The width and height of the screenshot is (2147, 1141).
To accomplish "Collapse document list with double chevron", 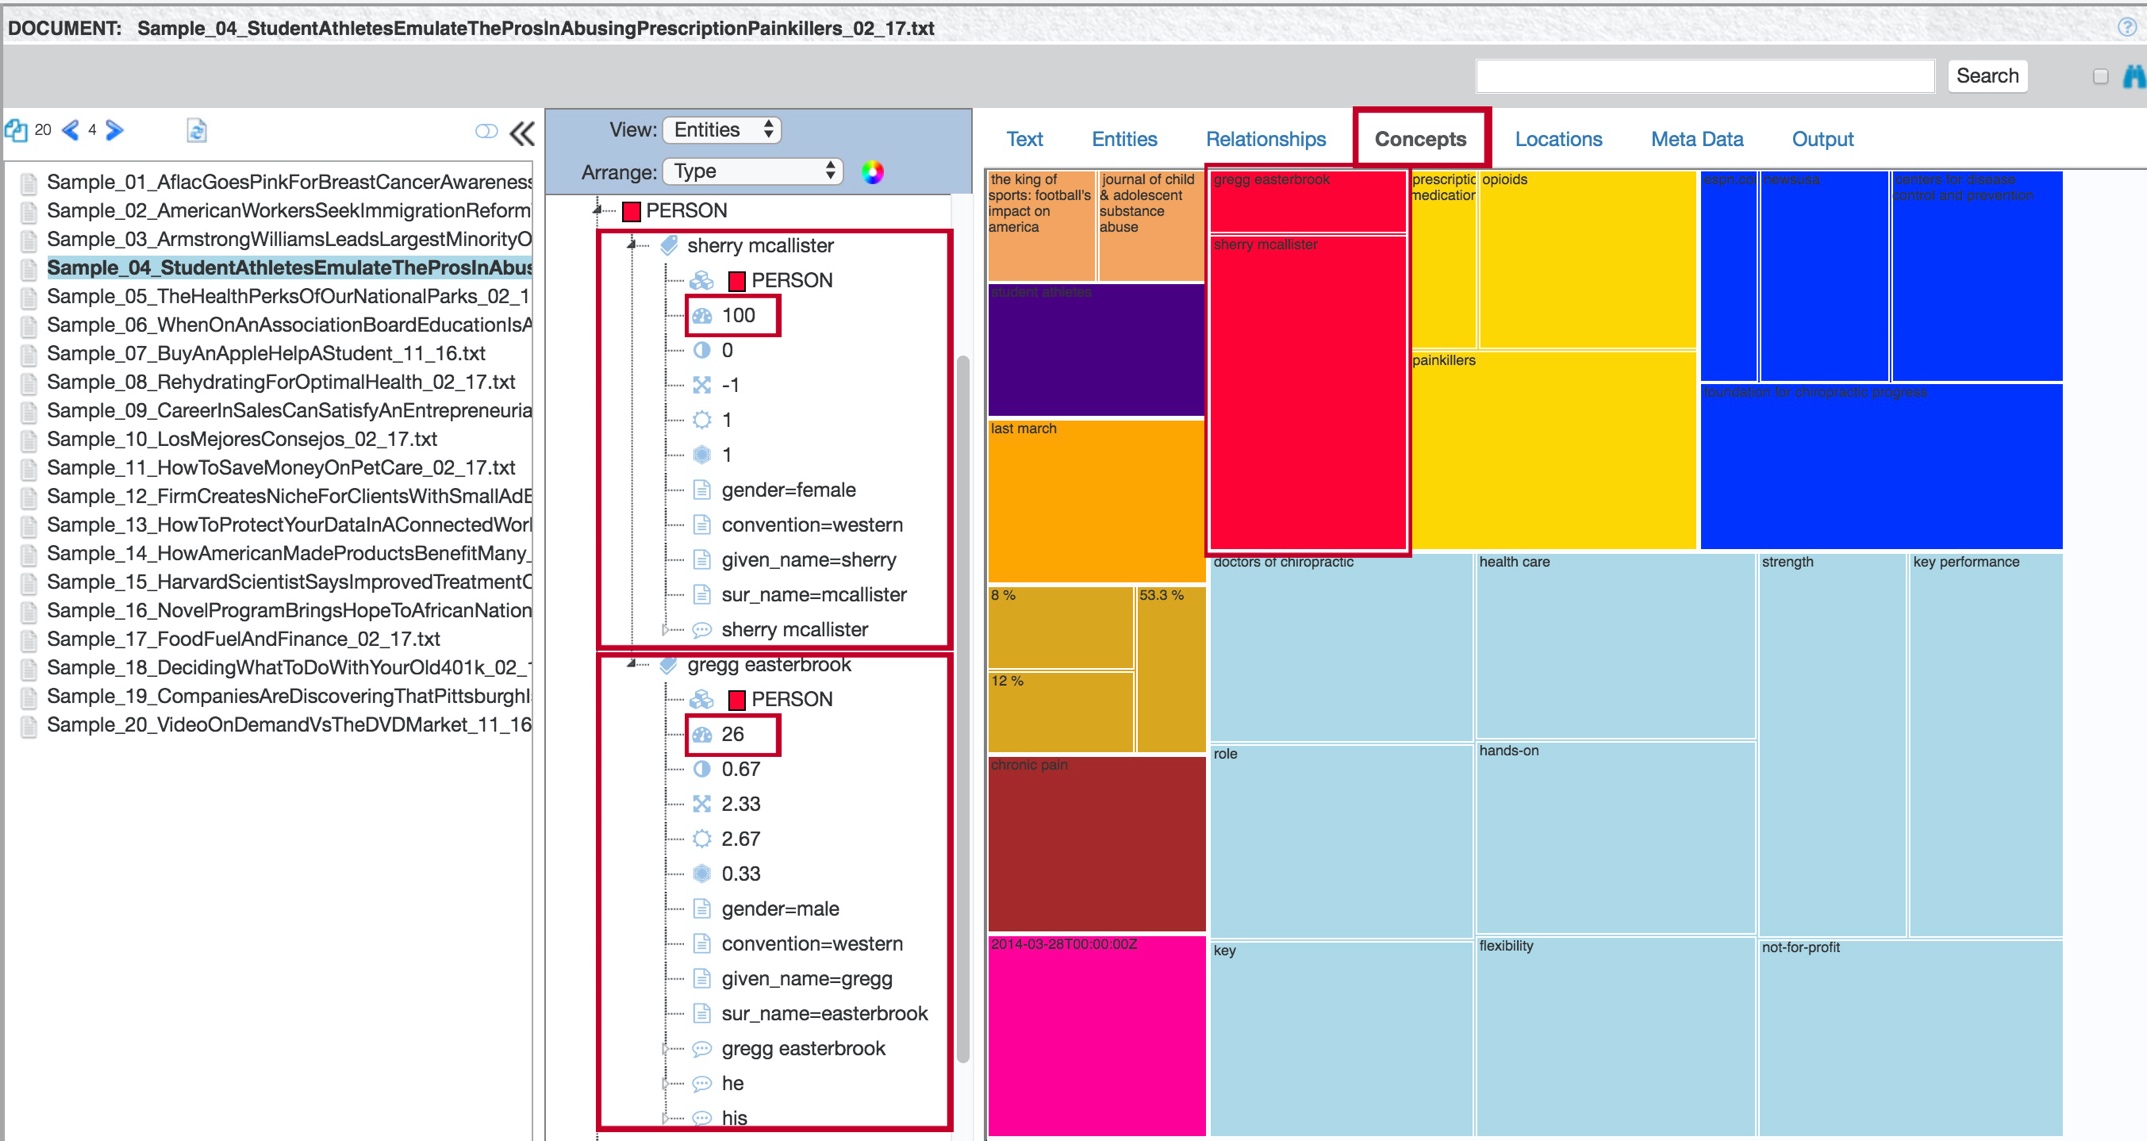I will tap(522, 133).
